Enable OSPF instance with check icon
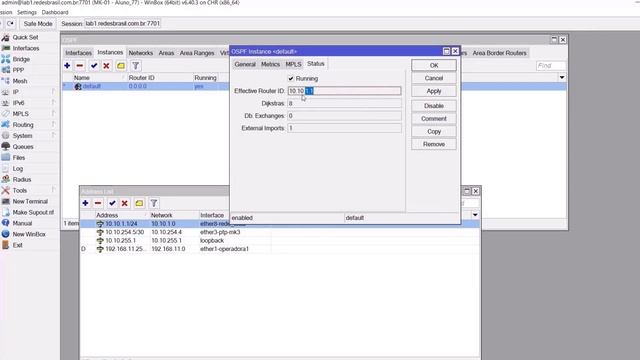 (94, 66)
